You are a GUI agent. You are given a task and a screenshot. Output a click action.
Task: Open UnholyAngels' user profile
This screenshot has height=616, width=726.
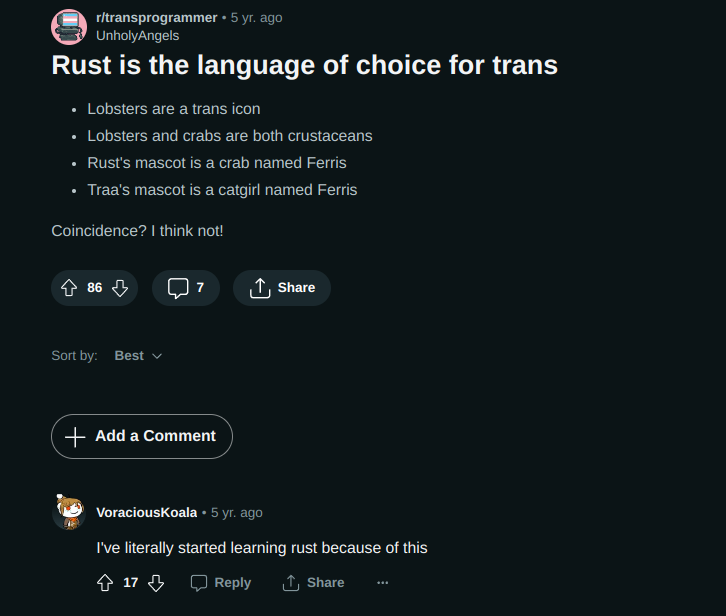coord(138,36)
